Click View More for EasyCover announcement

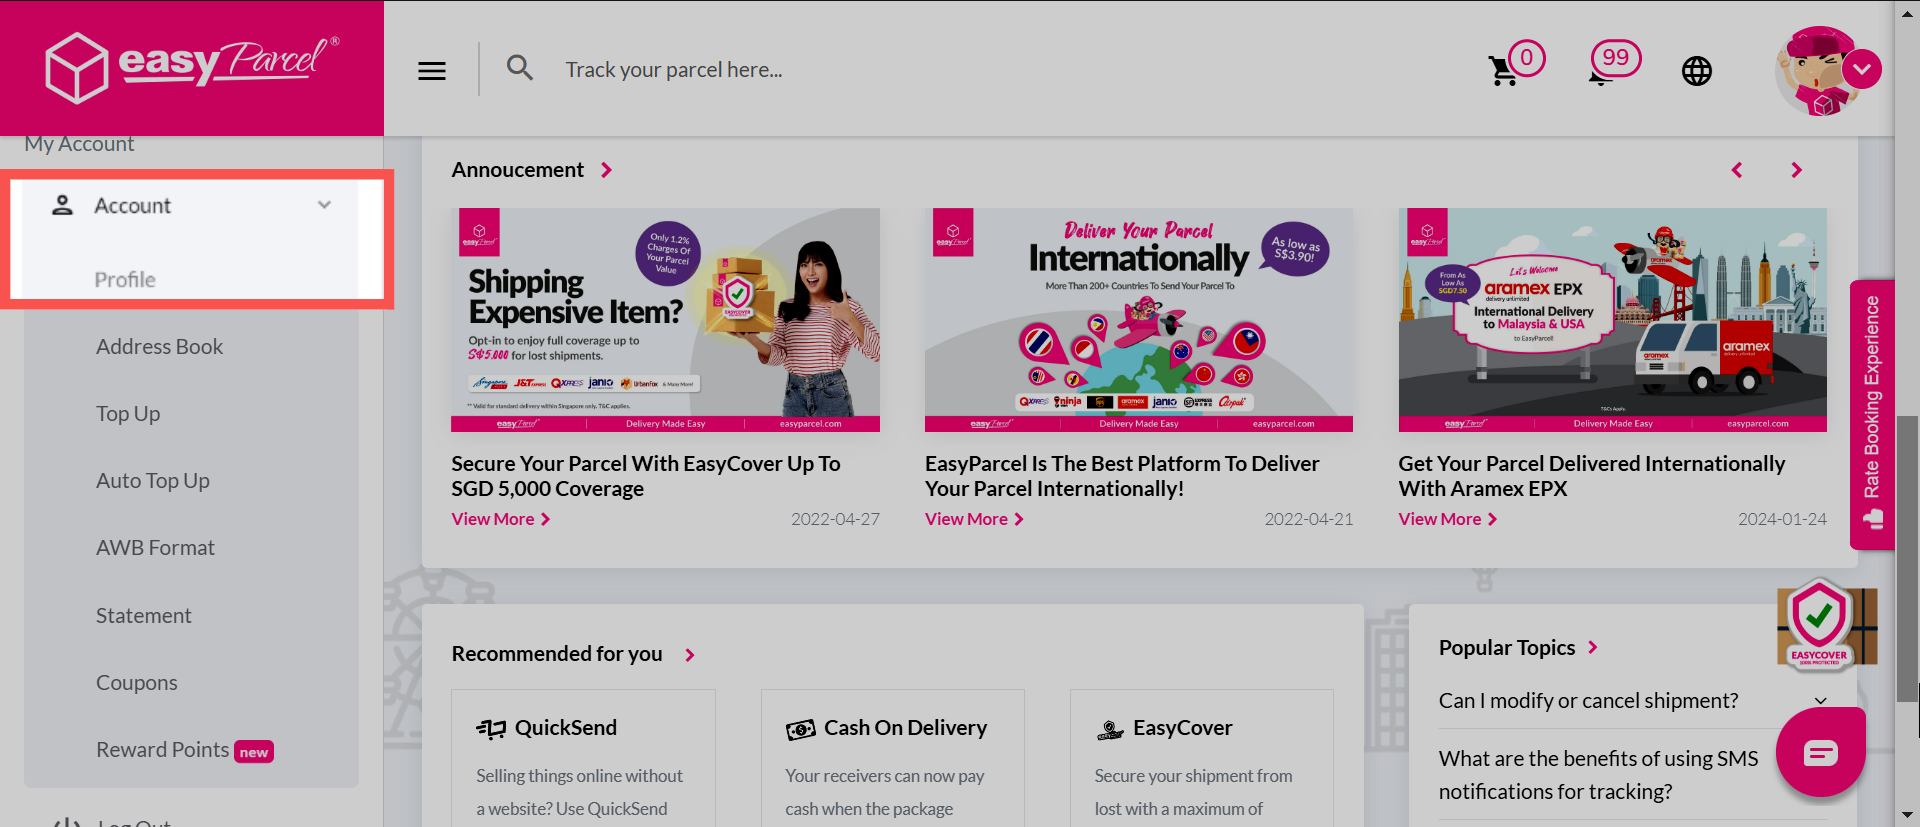(501, 519)
